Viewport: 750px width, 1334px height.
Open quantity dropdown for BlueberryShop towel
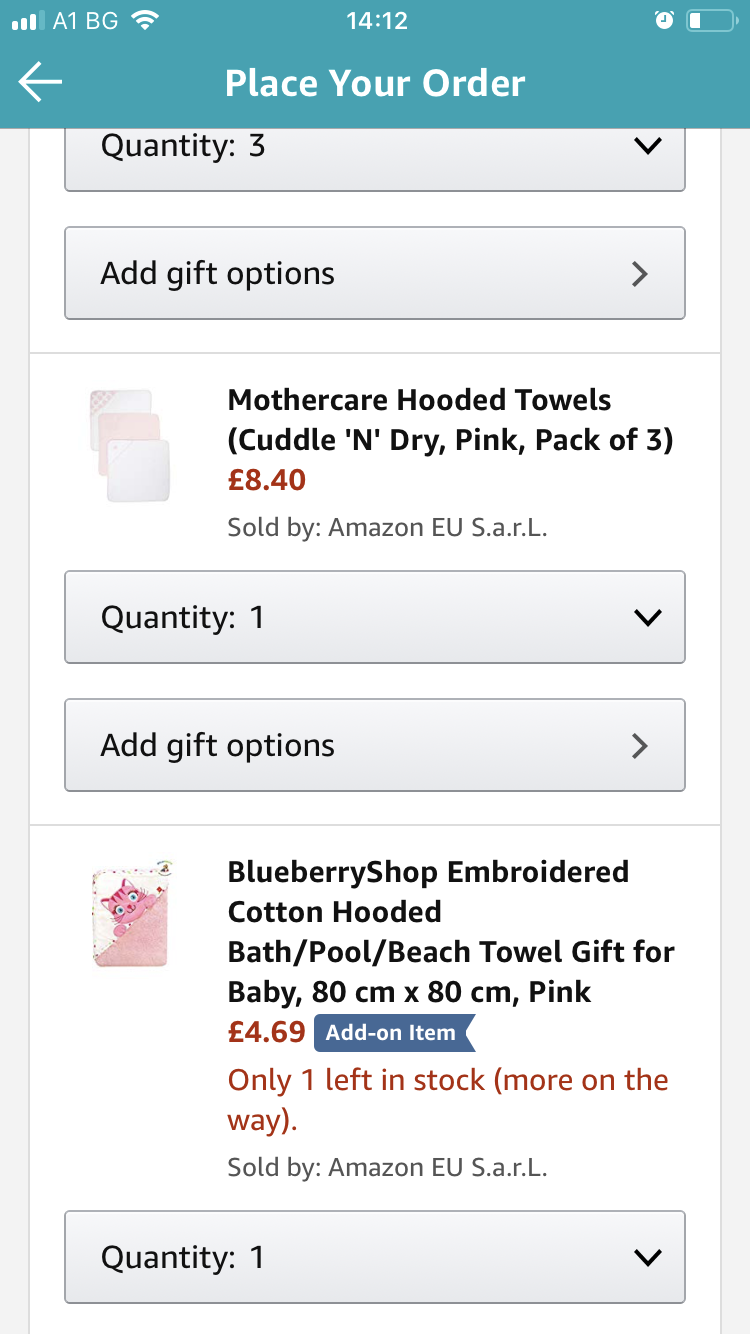[x=374, y=1257]
